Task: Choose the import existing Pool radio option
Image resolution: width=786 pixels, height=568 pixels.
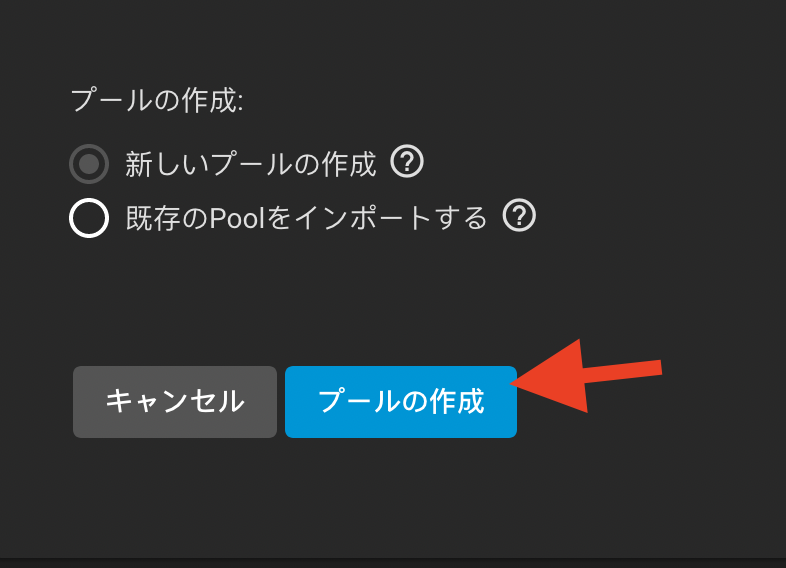Action: tap(89, 218)
